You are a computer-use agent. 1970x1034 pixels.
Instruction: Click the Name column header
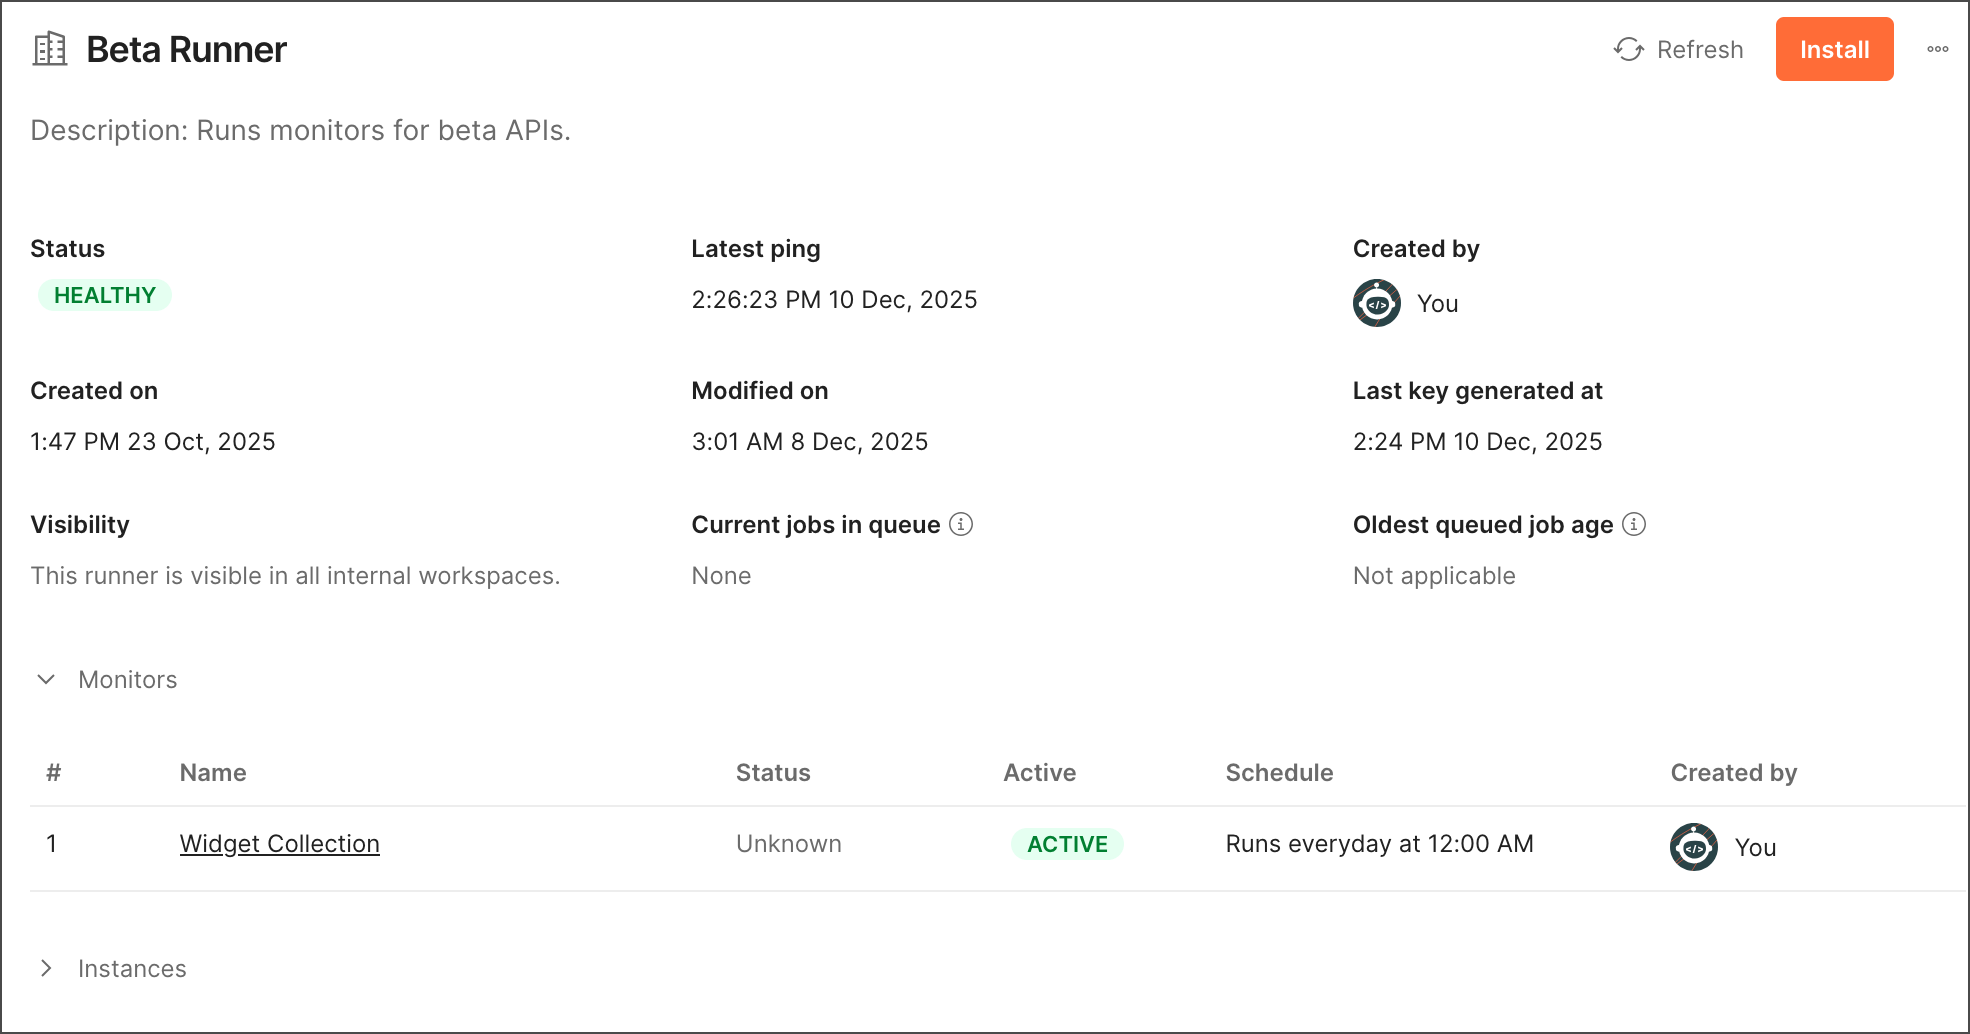point(213,773)
